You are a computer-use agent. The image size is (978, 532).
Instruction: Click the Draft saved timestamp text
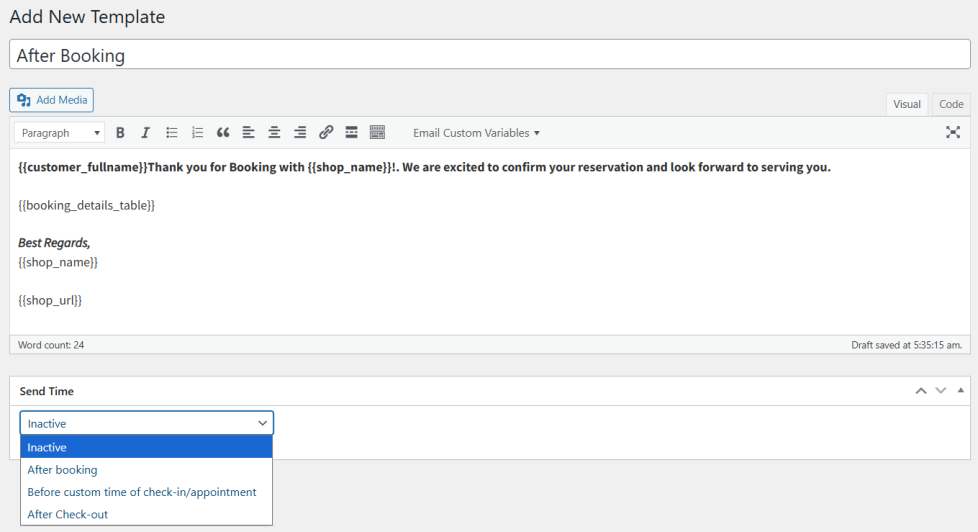[907, 345]
